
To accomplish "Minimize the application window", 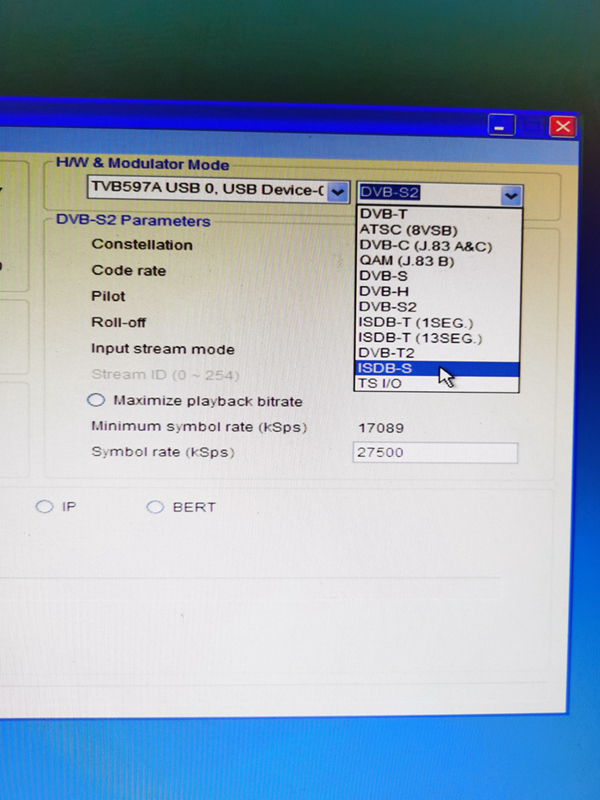I will point(501,126).
